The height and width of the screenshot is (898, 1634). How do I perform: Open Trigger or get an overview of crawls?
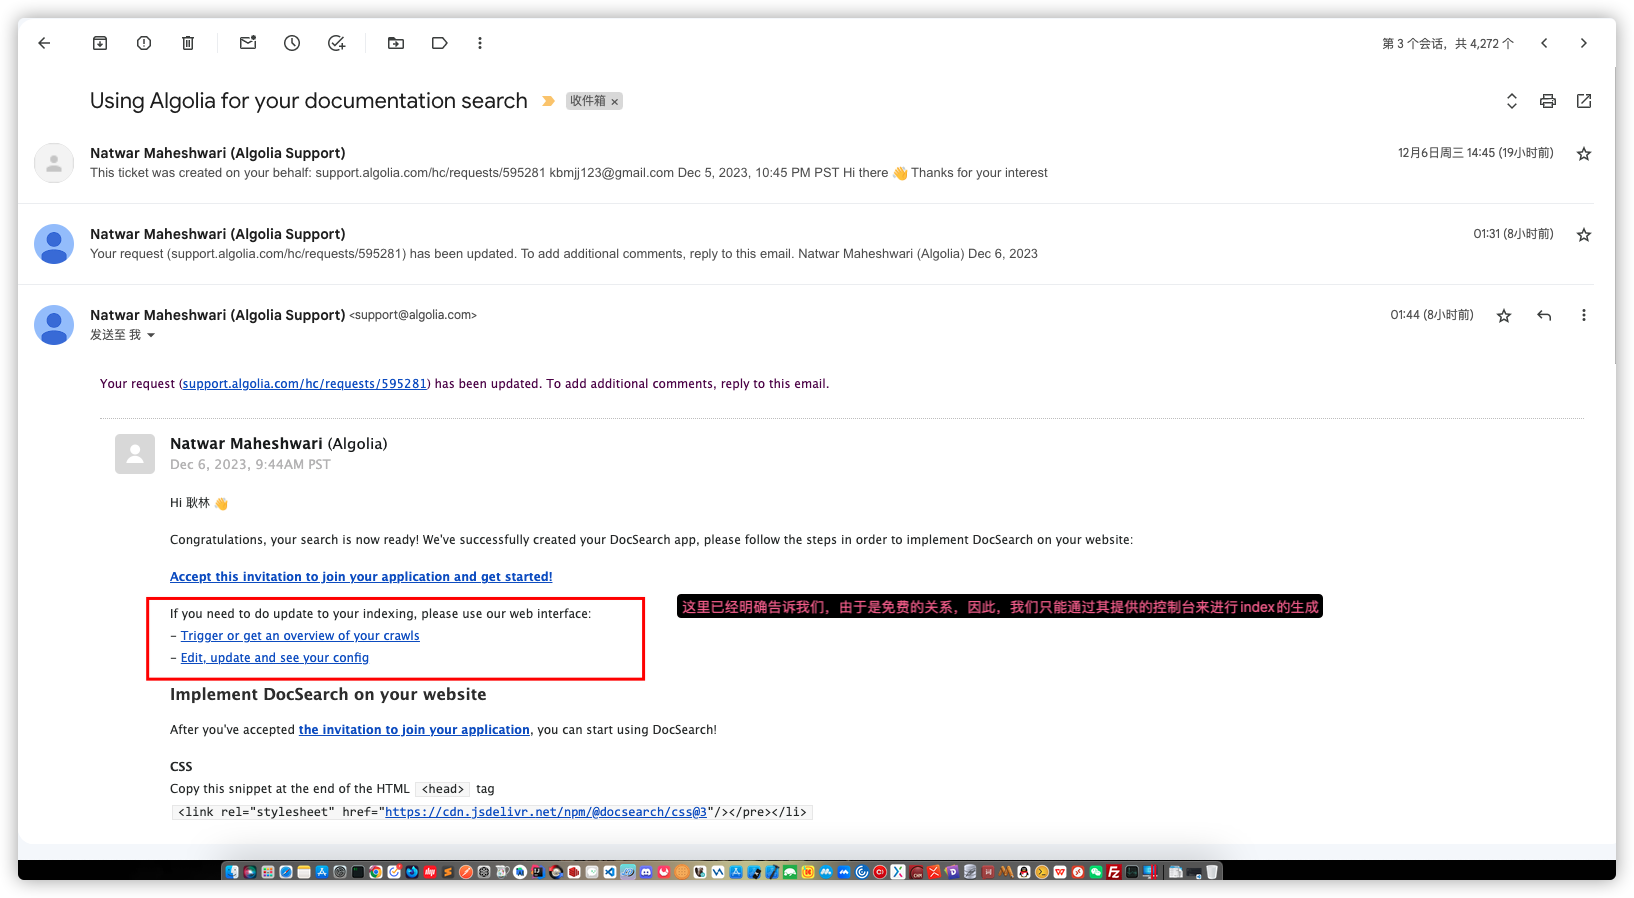tap(300, 636)
